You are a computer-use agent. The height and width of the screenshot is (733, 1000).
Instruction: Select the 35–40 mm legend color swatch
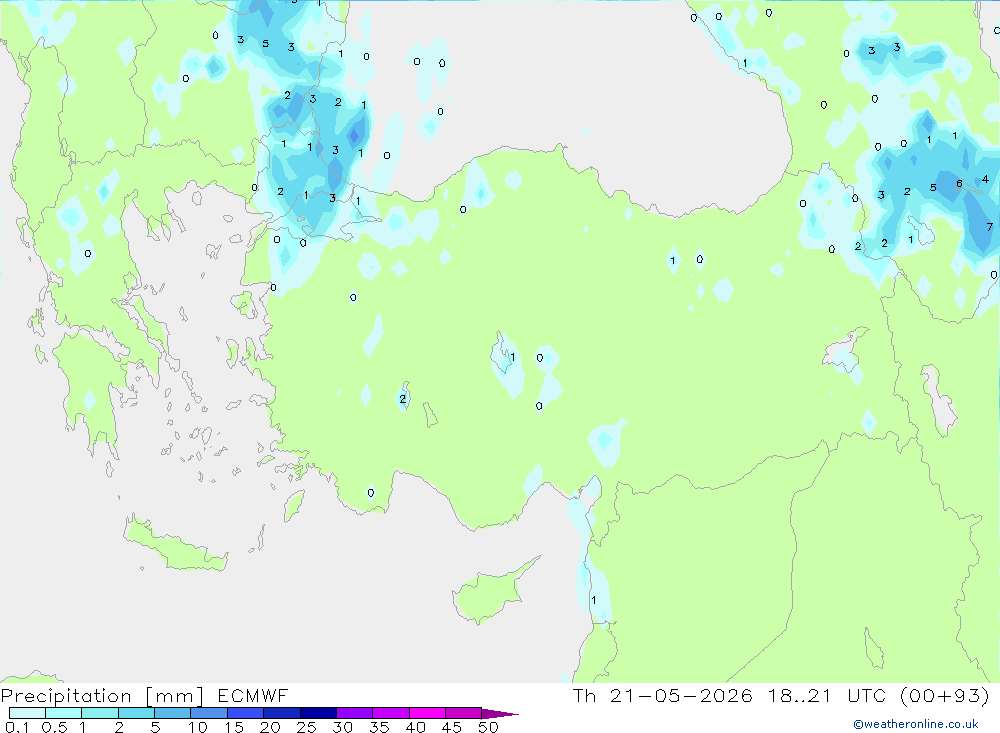(x=390, y=713)
